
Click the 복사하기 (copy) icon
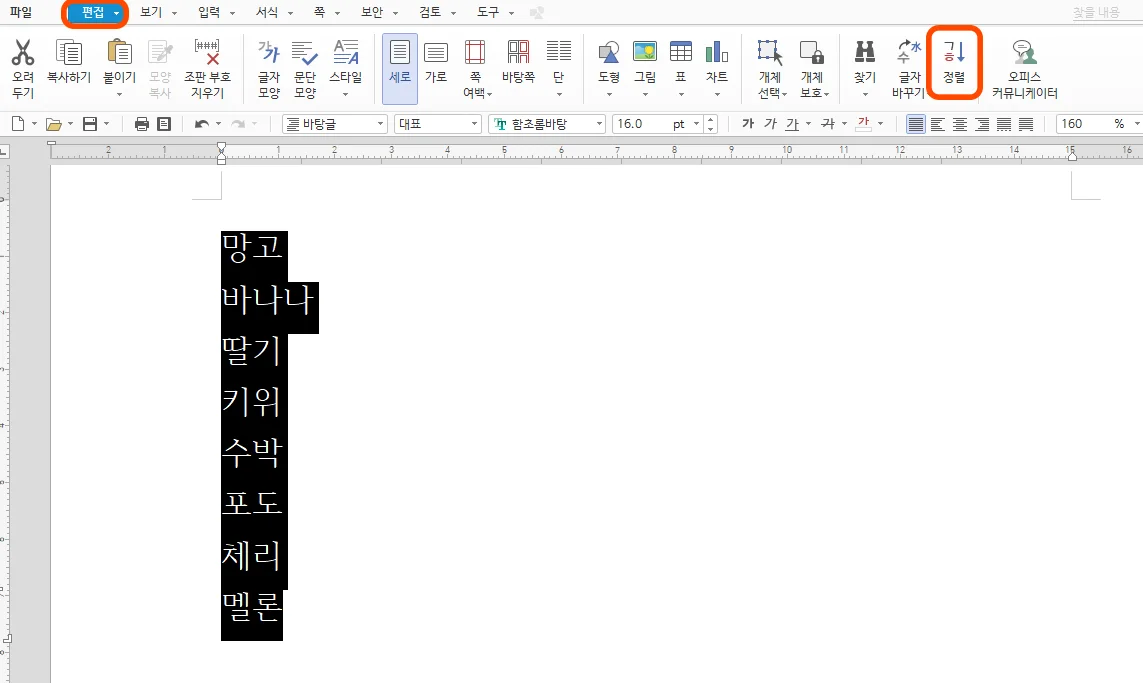tap(69, 52)
